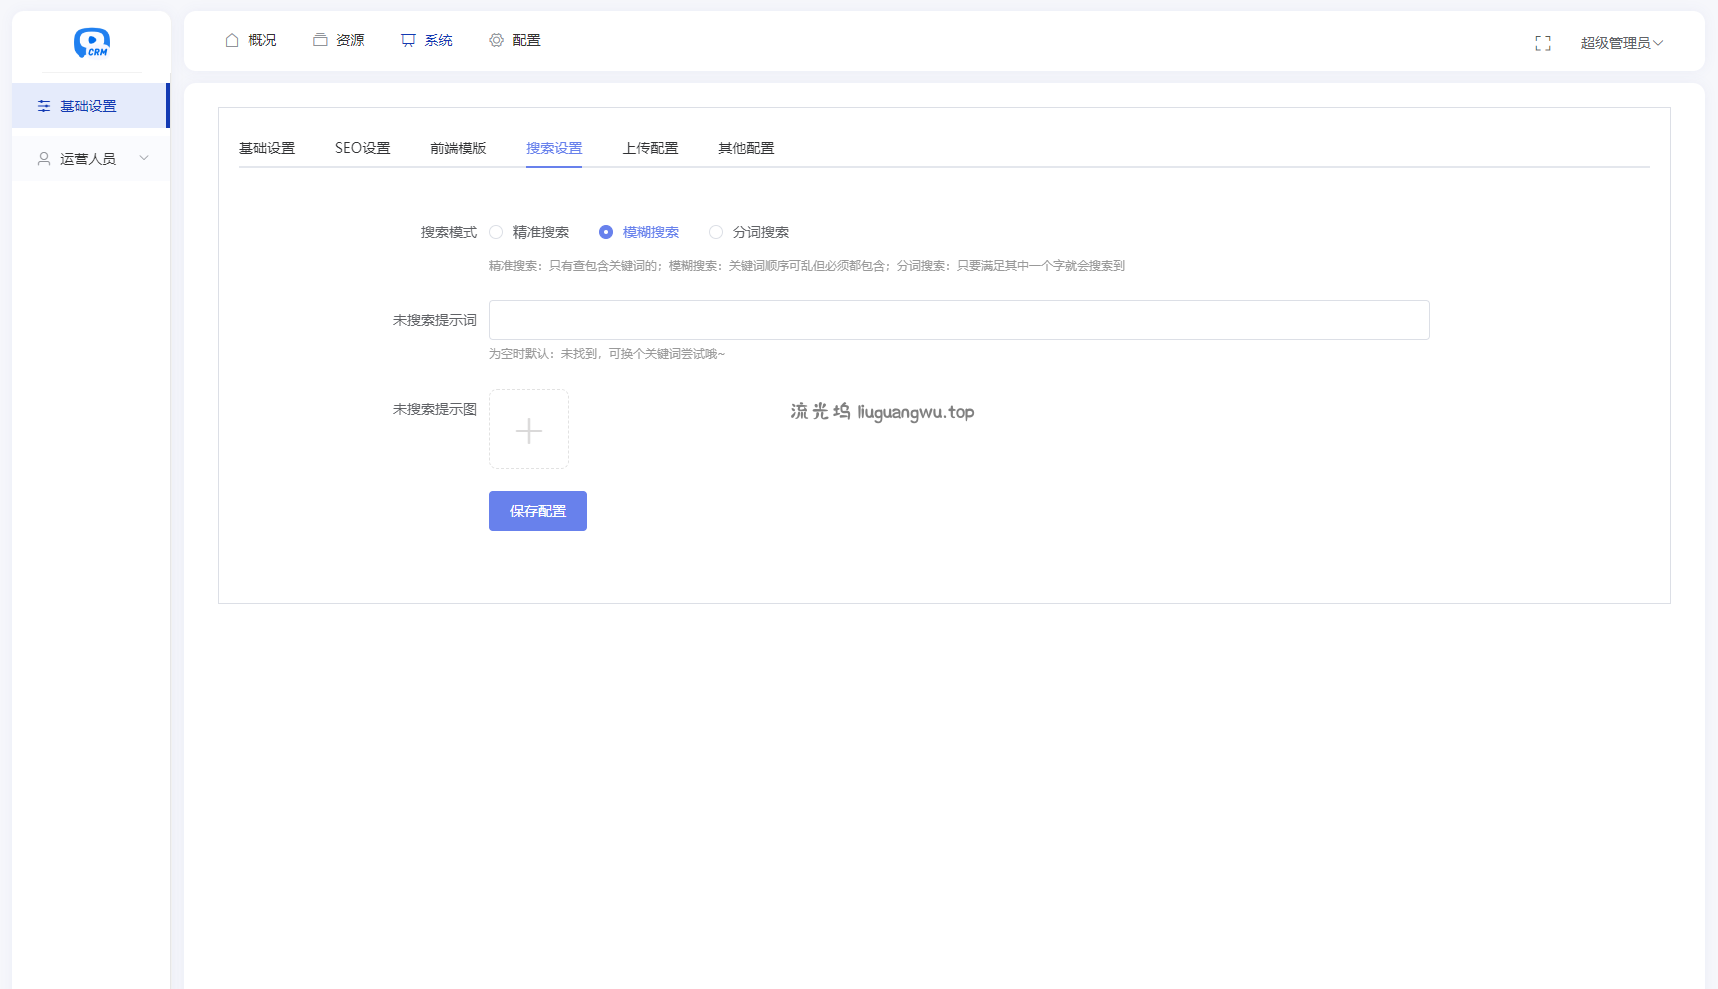Click the 保存配置 button
This screenshot has width=1718, height=989.
(538, 511)
